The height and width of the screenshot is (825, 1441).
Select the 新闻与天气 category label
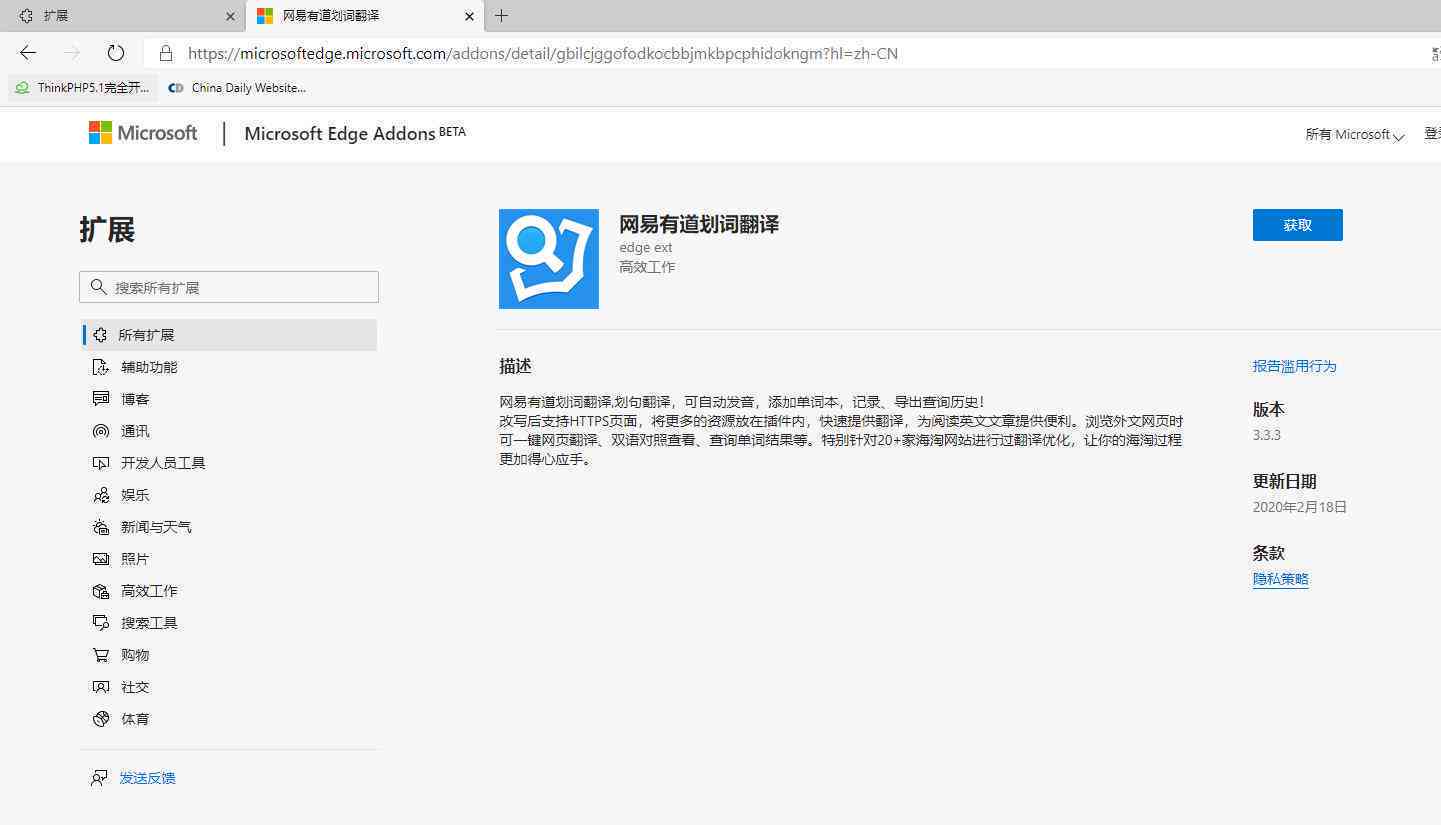156,527
